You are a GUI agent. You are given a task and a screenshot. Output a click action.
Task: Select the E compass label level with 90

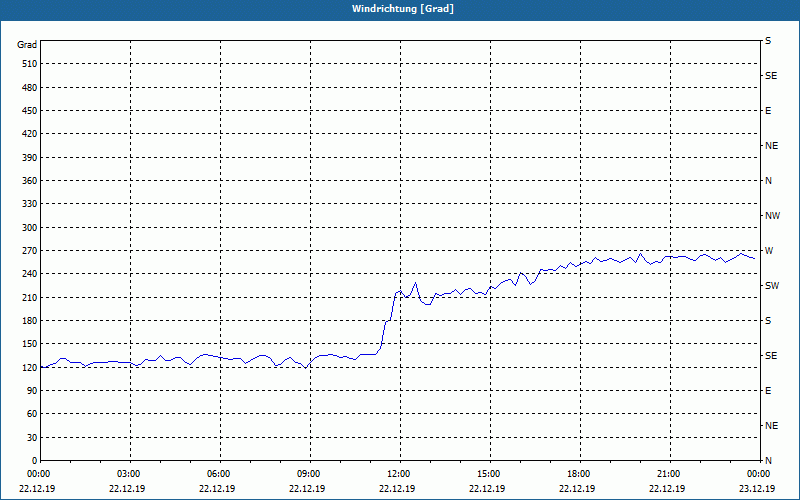pos(768,391)
